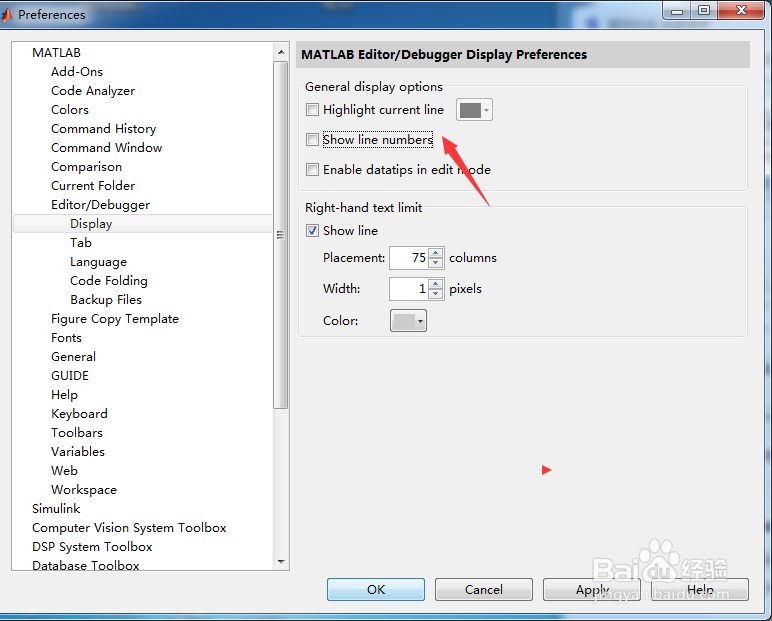
Task: Select Language preferences
Action: 98,262
